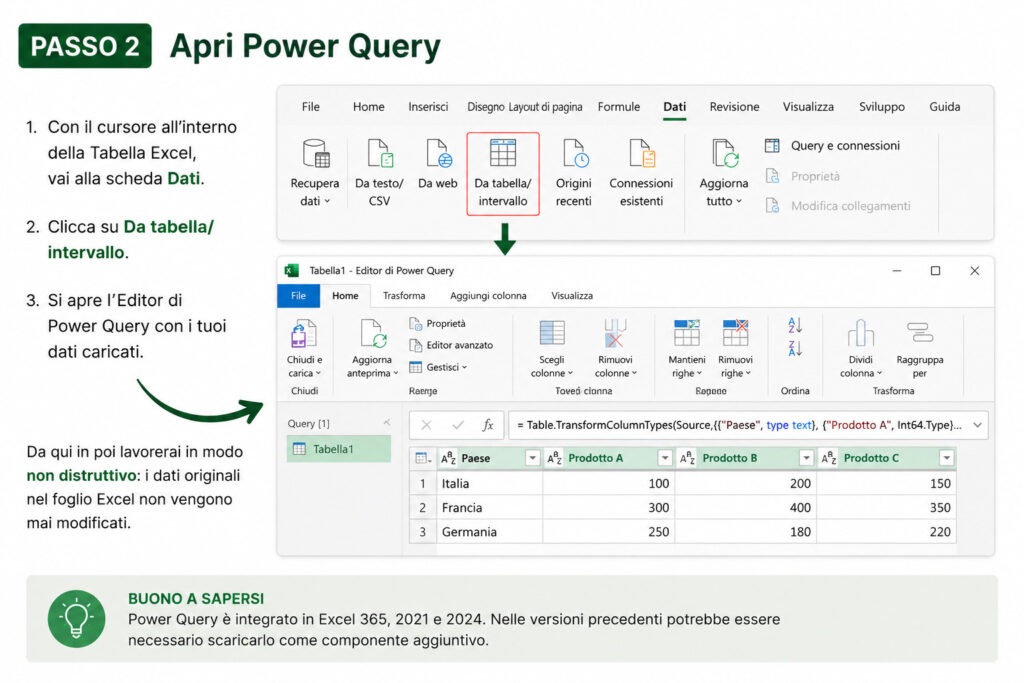Viewport: 1024px width, 683px height.
Task: Open the Paese column filter dropdown
Action: (x=532, y=458)
